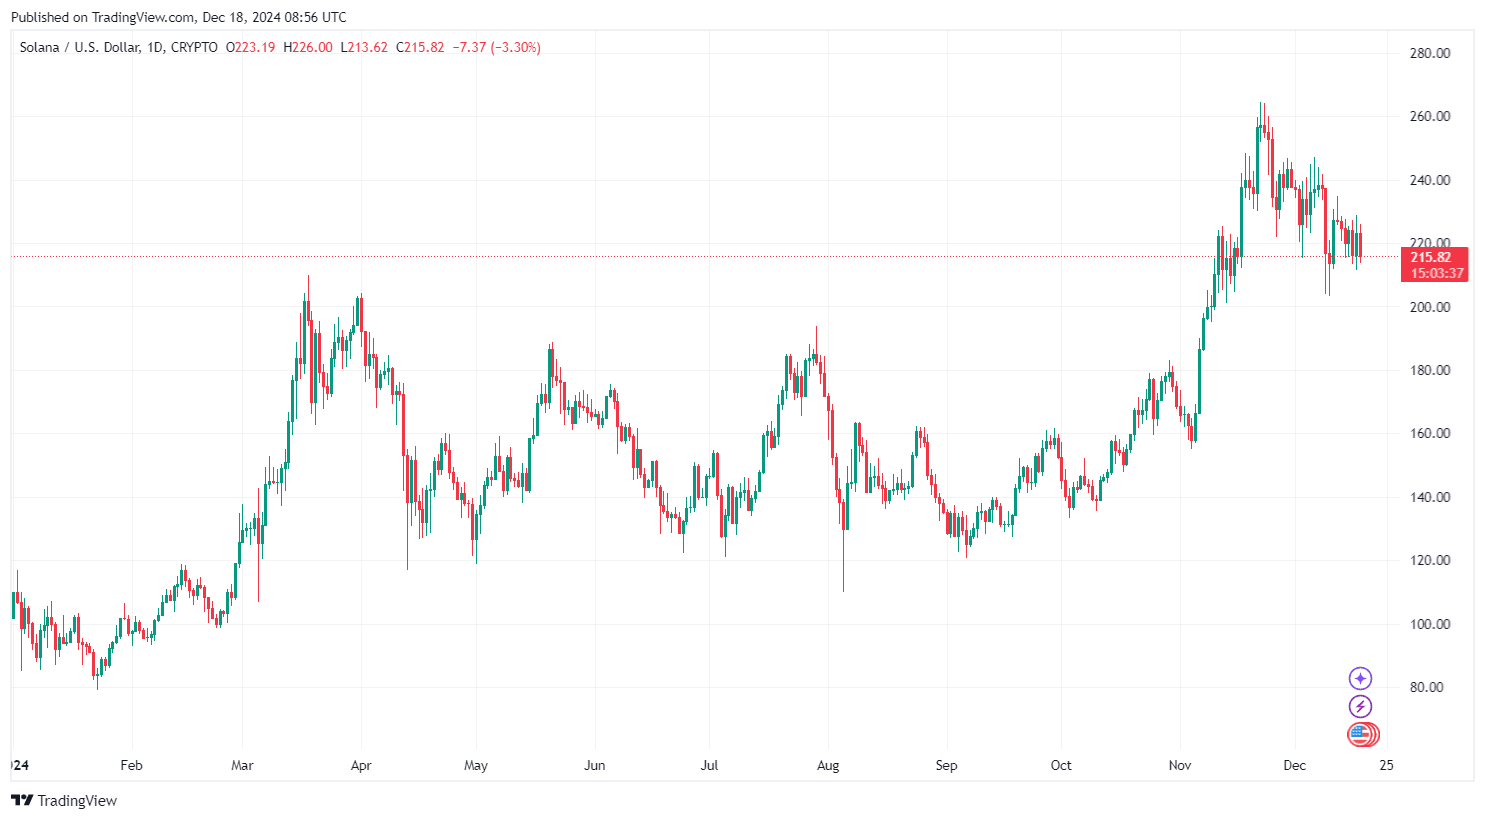This screenshot has width=1485, height=820.
Task: Click the 200.00 price axis label
Action: [1430, 307]
